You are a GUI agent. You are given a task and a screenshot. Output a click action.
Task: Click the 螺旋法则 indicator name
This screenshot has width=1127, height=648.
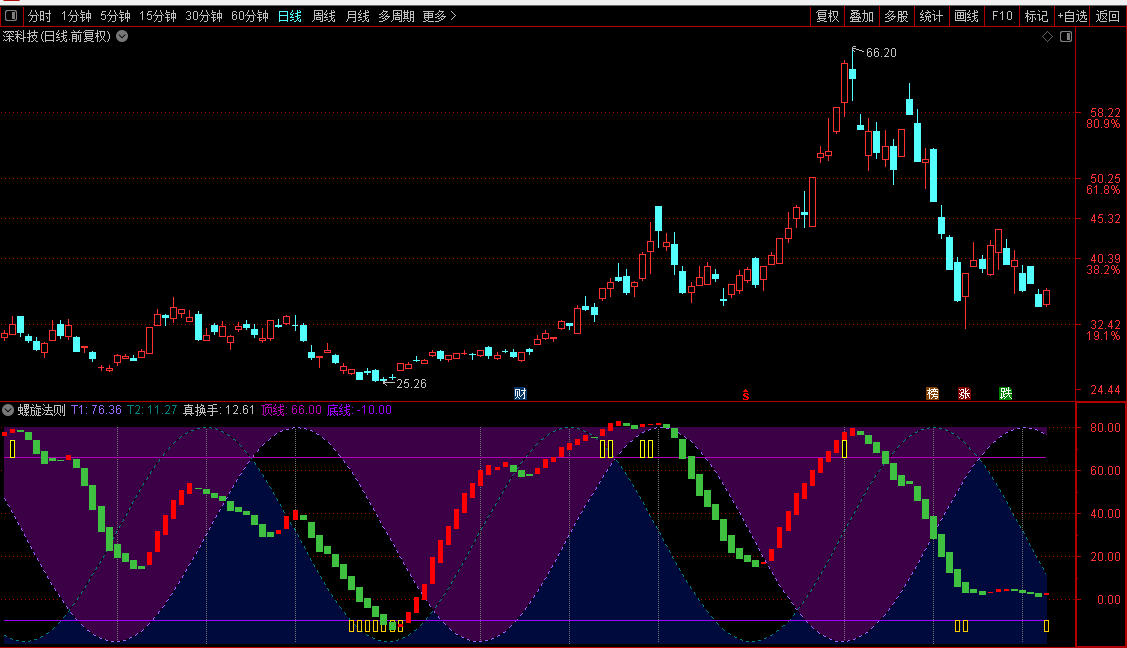[x=42, y=410]
